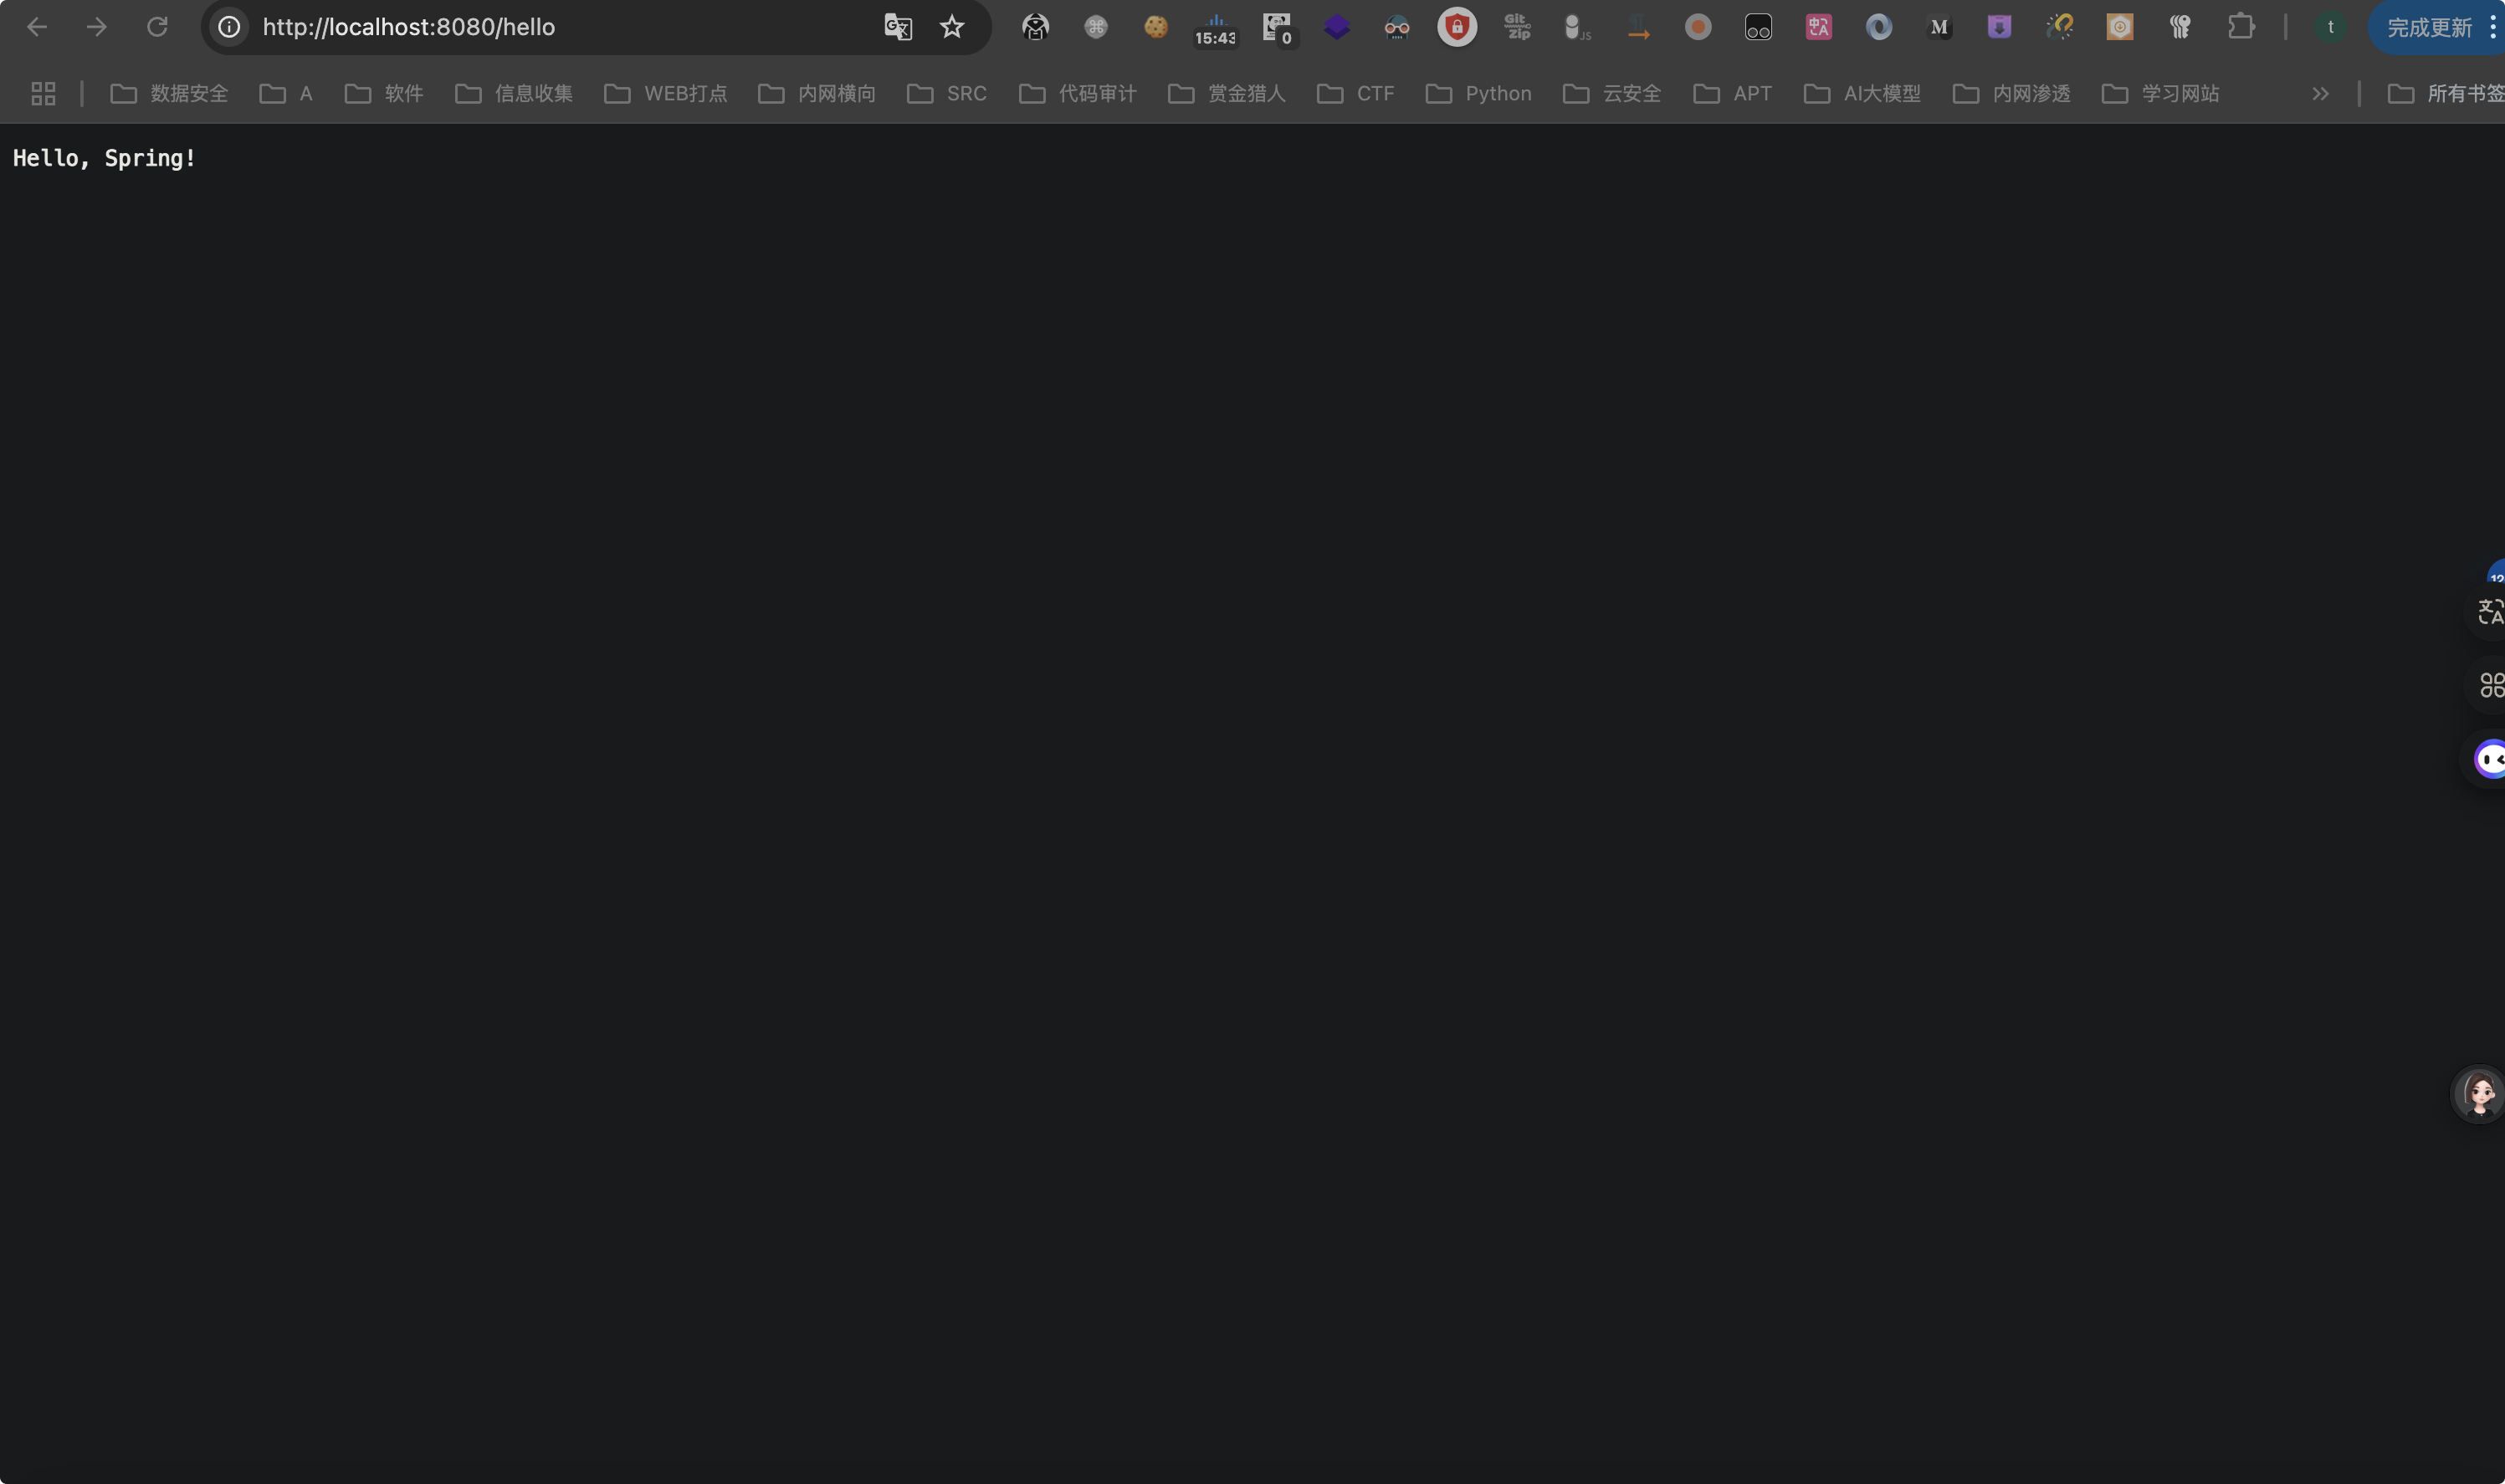Open the CTF bookmark folder
The image size is (2505, 1484).
pyautogui.click(x=1355, y=93)
